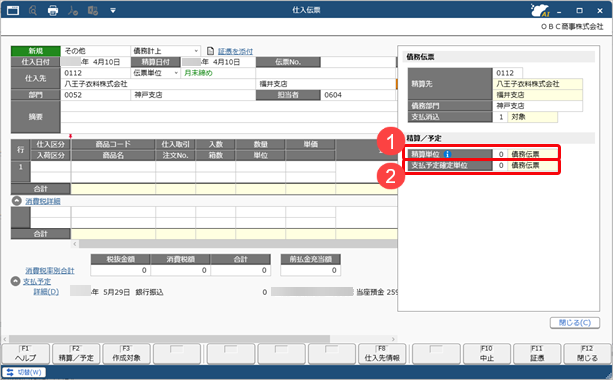Click the 部門 code field 0052

pos(95,95)
